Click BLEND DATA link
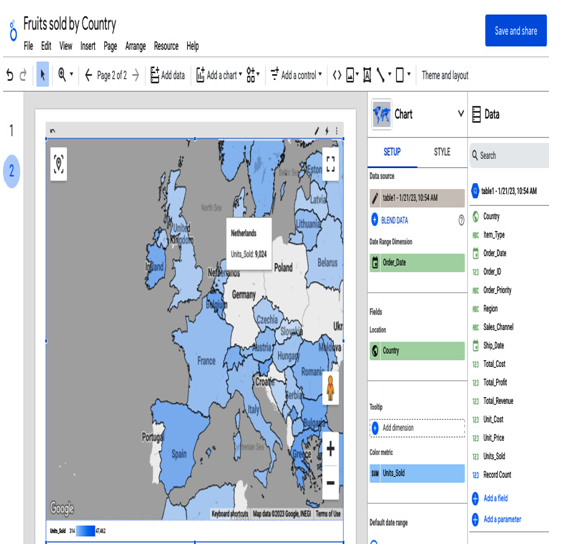The image size is (563, 548). pos(394,220)
